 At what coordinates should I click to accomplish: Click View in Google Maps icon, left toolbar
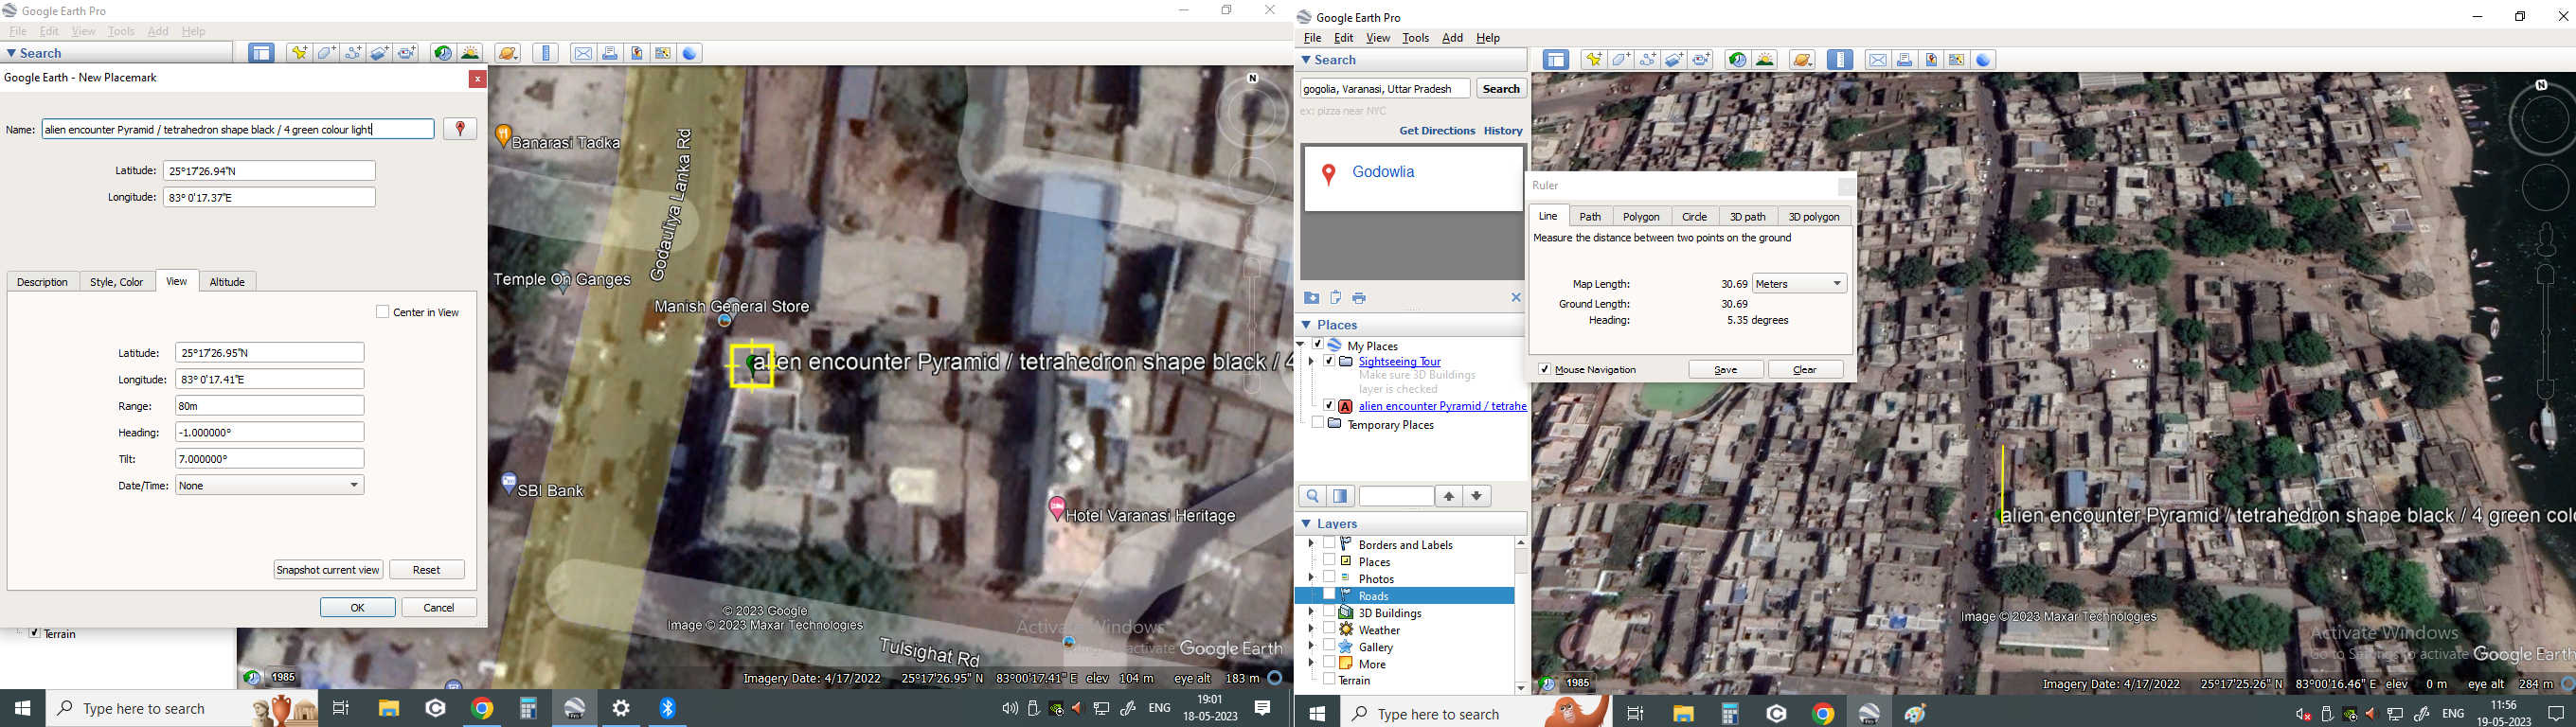pos(663,53)
